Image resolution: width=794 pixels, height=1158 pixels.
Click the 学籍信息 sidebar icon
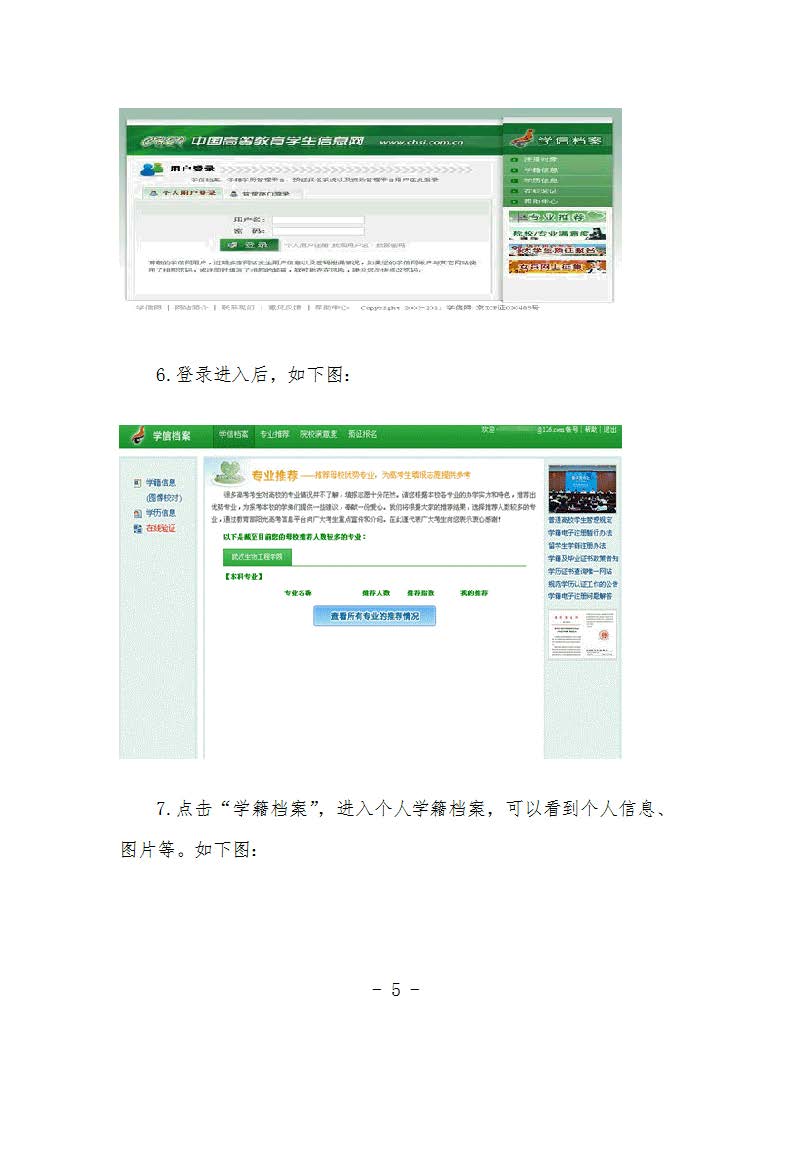pyautogui.click(x=138, y=483)
